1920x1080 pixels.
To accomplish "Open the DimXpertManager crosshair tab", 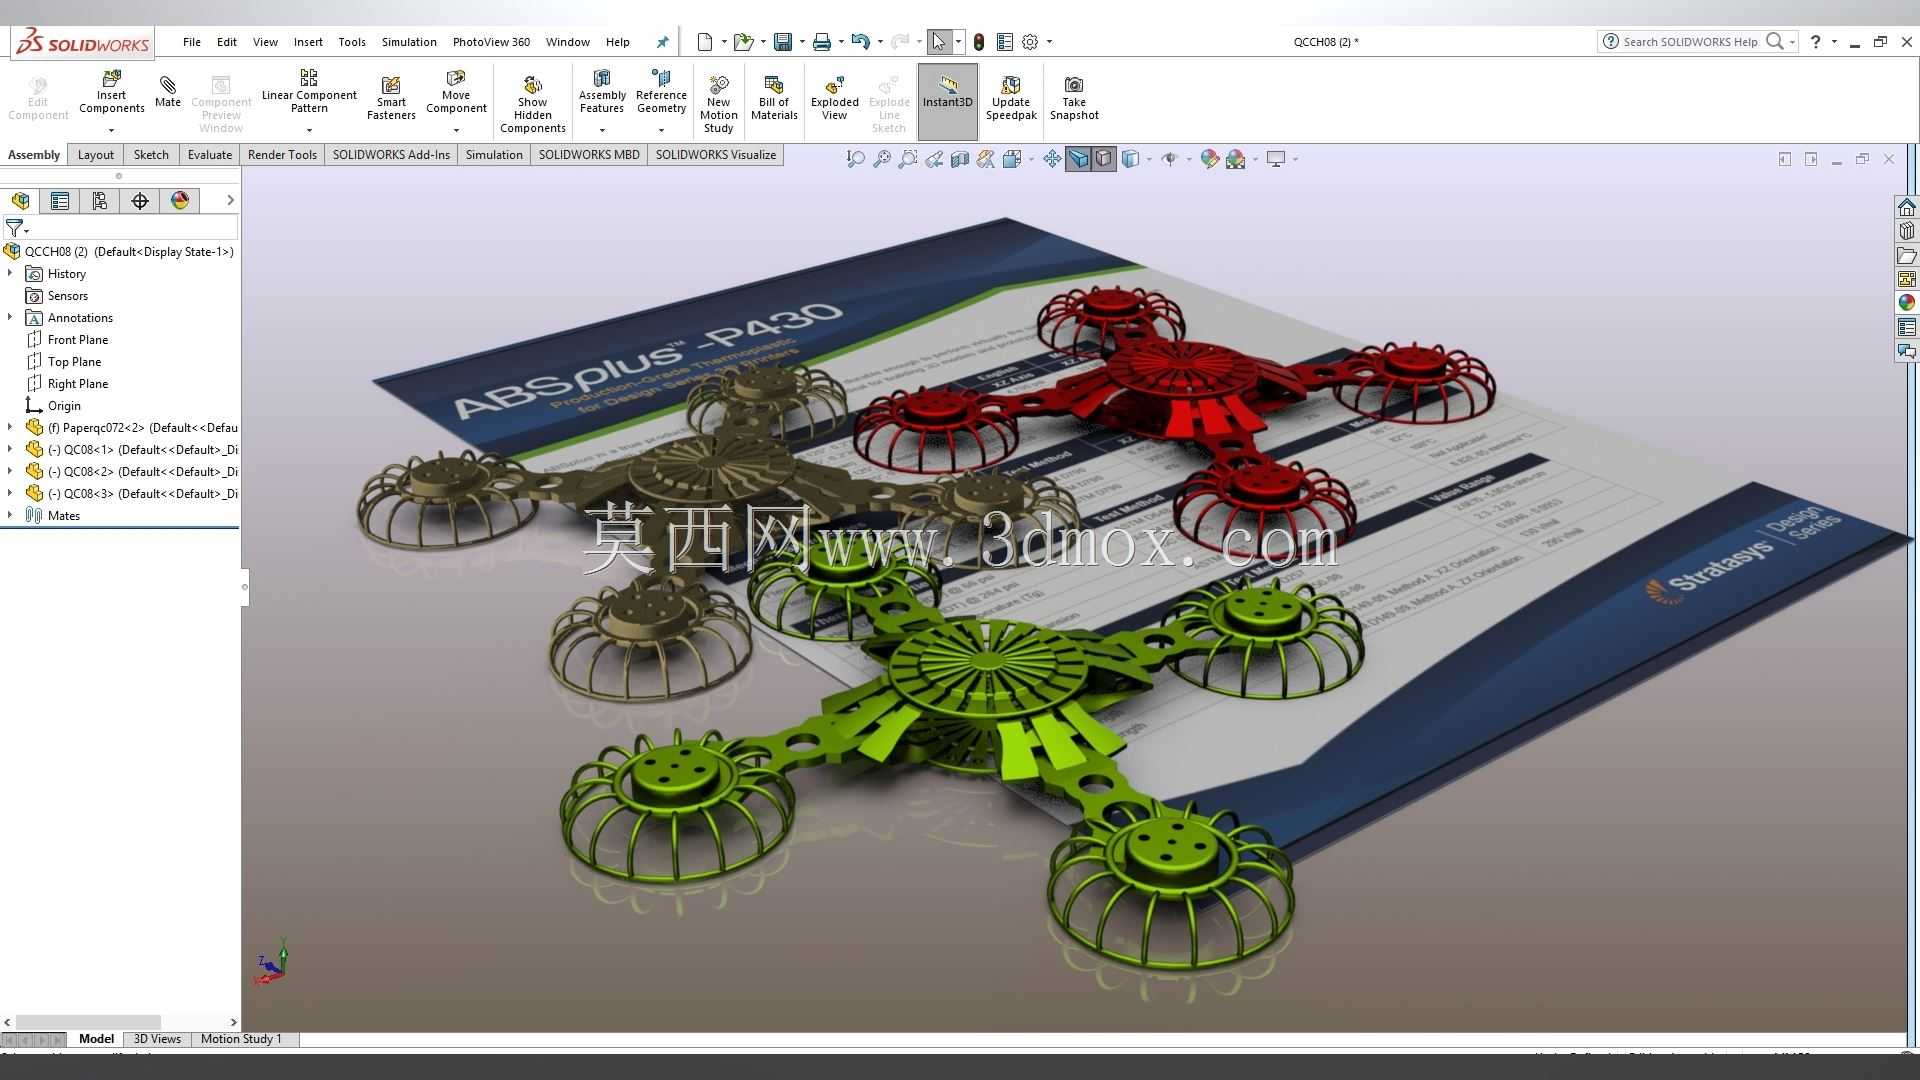I will [x=140, y=201].
